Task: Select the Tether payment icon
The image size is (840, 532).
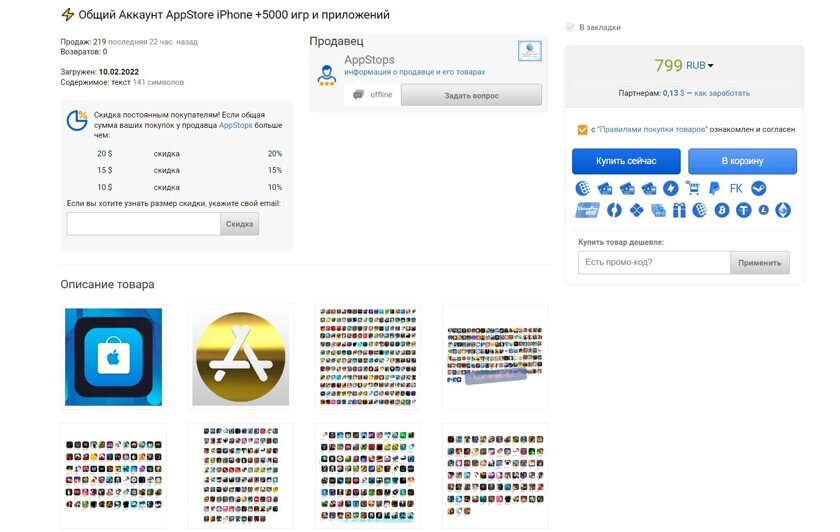Action: point(744,210)
